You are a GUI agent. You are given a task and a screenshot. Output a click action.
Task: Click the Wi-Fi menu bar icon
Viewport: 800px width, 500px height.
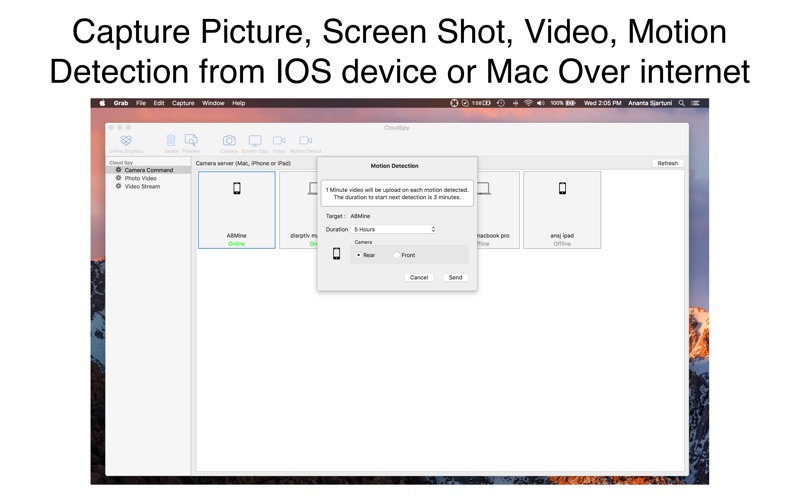528,103
